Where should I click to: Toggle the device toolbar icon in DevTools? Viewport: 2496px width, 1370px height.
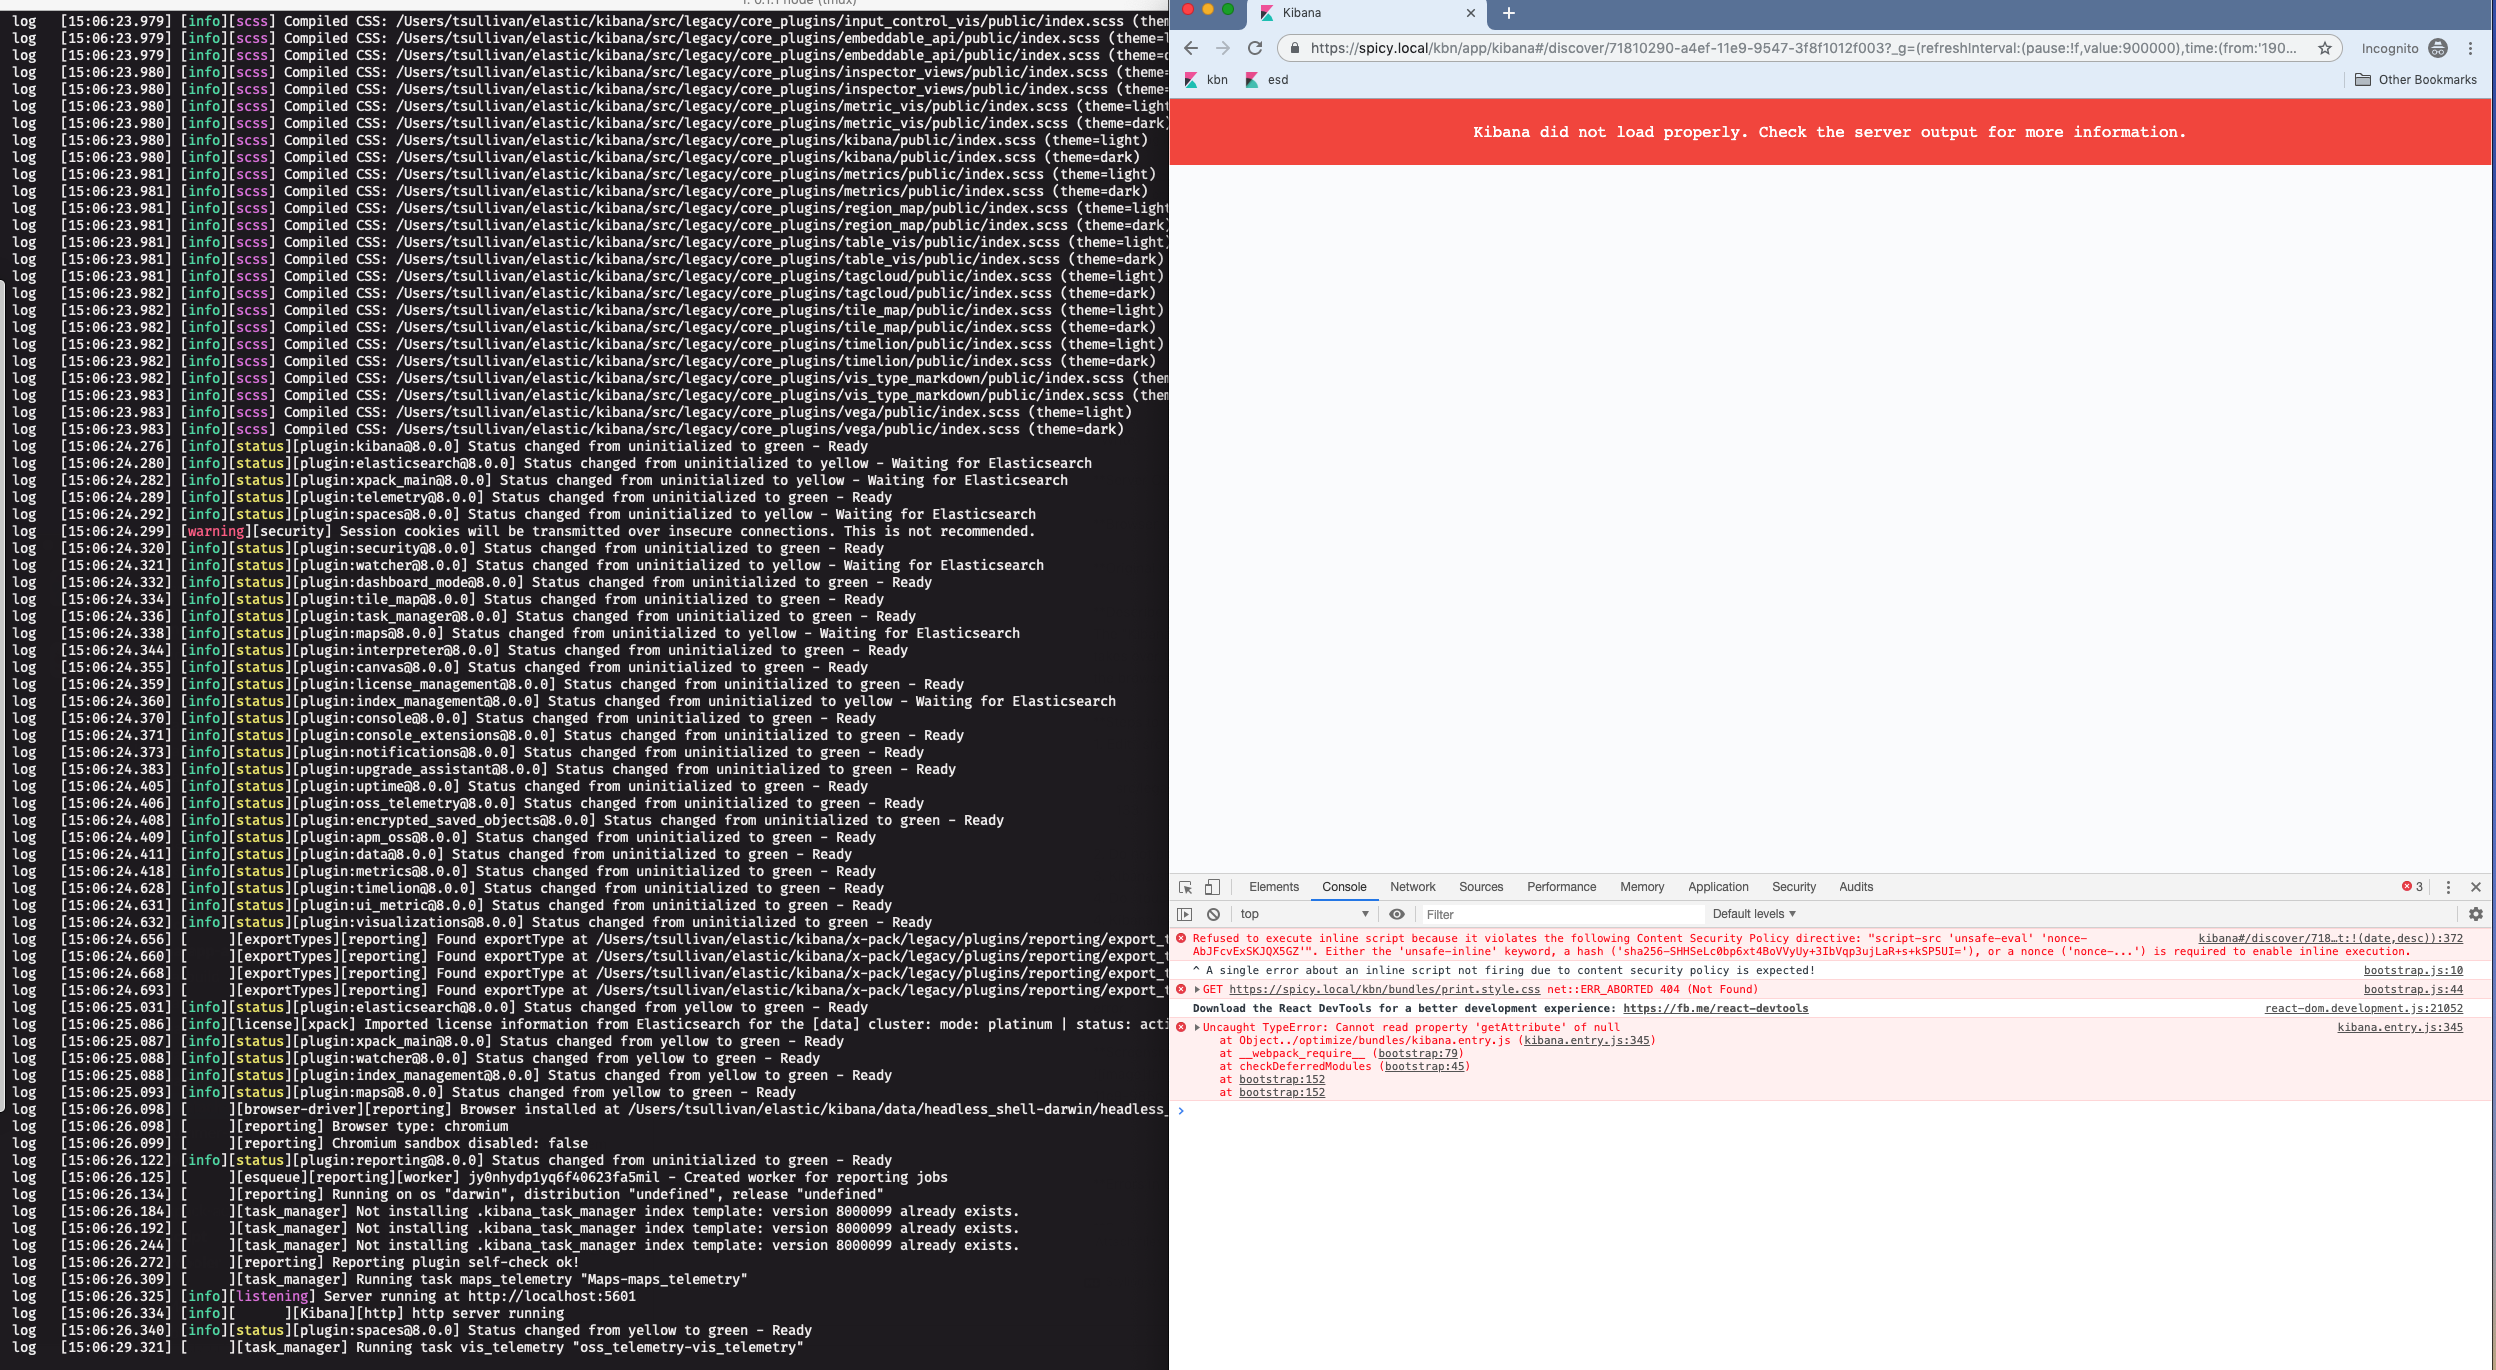(1212, 887)
